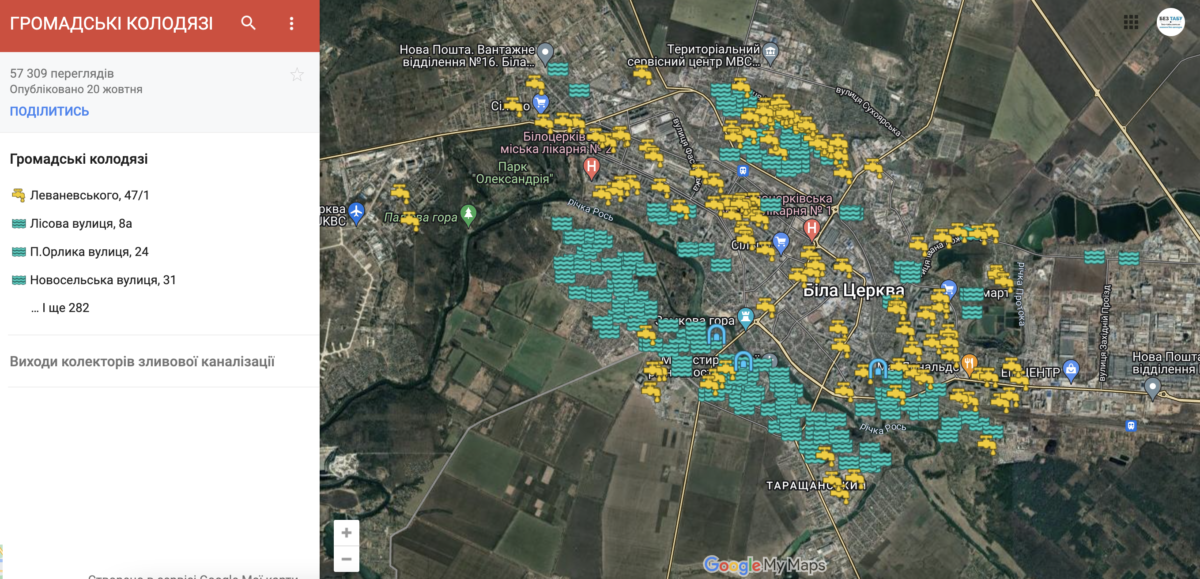
Task: Click the ЕПІЦЕНТР shopping icon
Action: click(x=1071, y=369)
